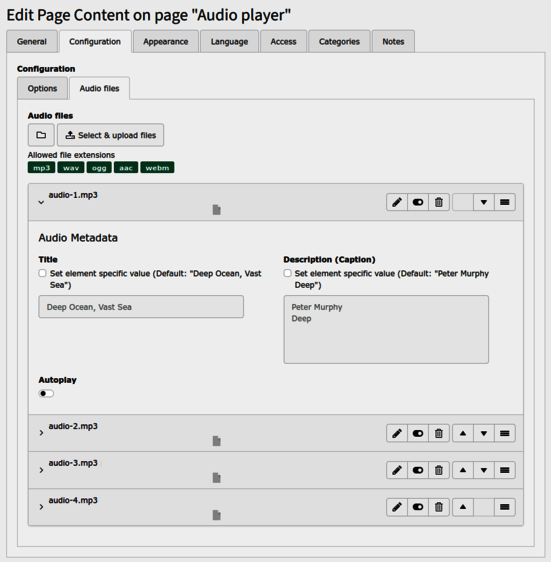
Task: Click the Deep Ocean, Vast Sea title field
Action: pos(141,307)
